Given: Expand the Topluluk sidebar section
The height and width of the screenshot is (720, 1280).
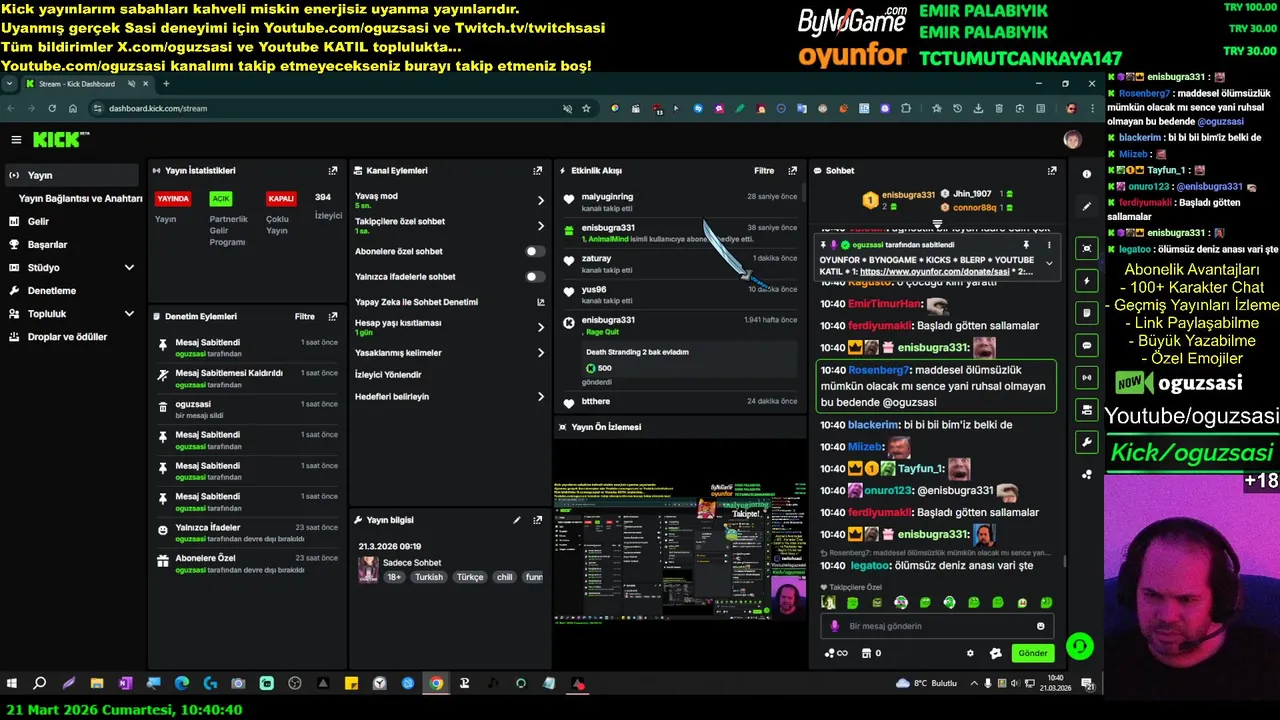Looking at the screenshot, I should pos(129,314).
